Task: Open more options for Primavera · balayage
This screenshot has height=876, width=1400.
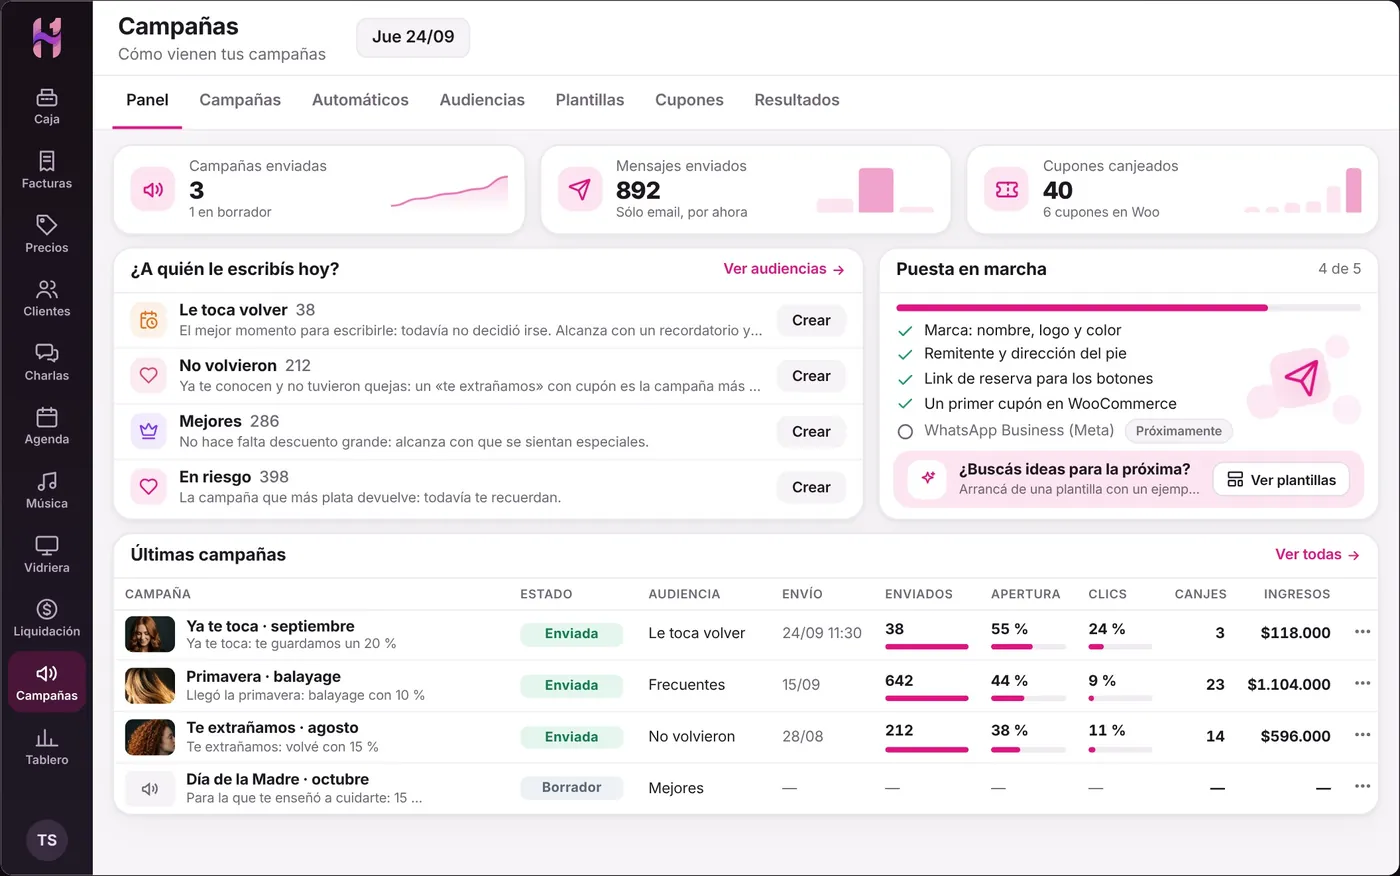Action: [x=1362, y=684]
